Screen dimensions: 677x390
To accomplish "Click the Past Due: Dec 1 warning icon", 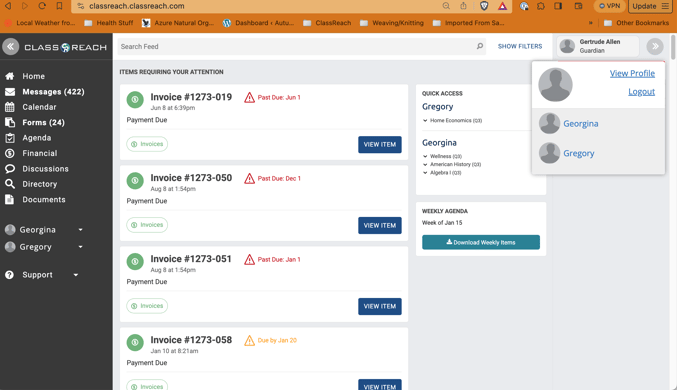I will click(x=249, y=178).
